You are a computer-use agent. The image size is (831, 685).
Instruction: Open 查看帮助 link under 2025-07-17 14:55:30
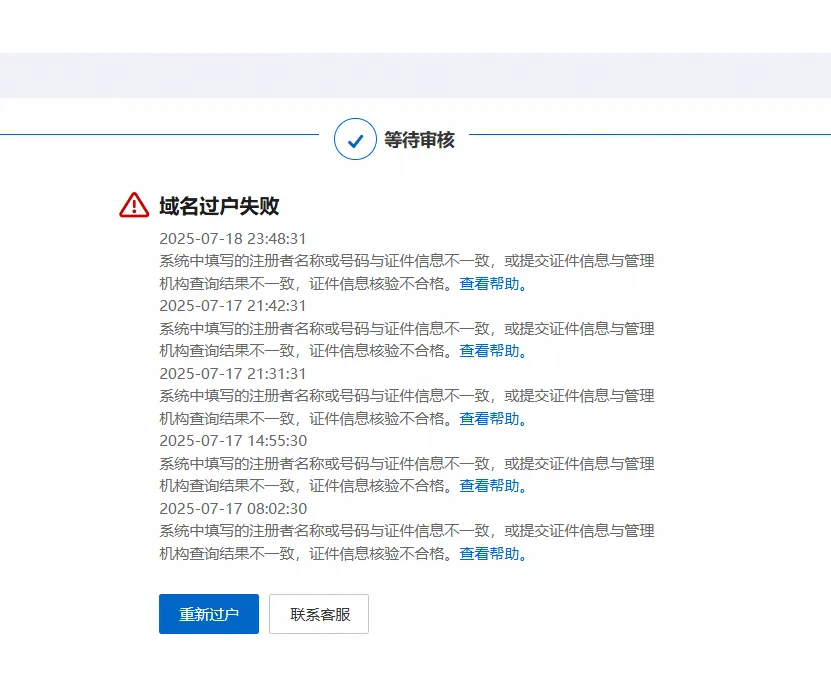click(x=489, y=486)
